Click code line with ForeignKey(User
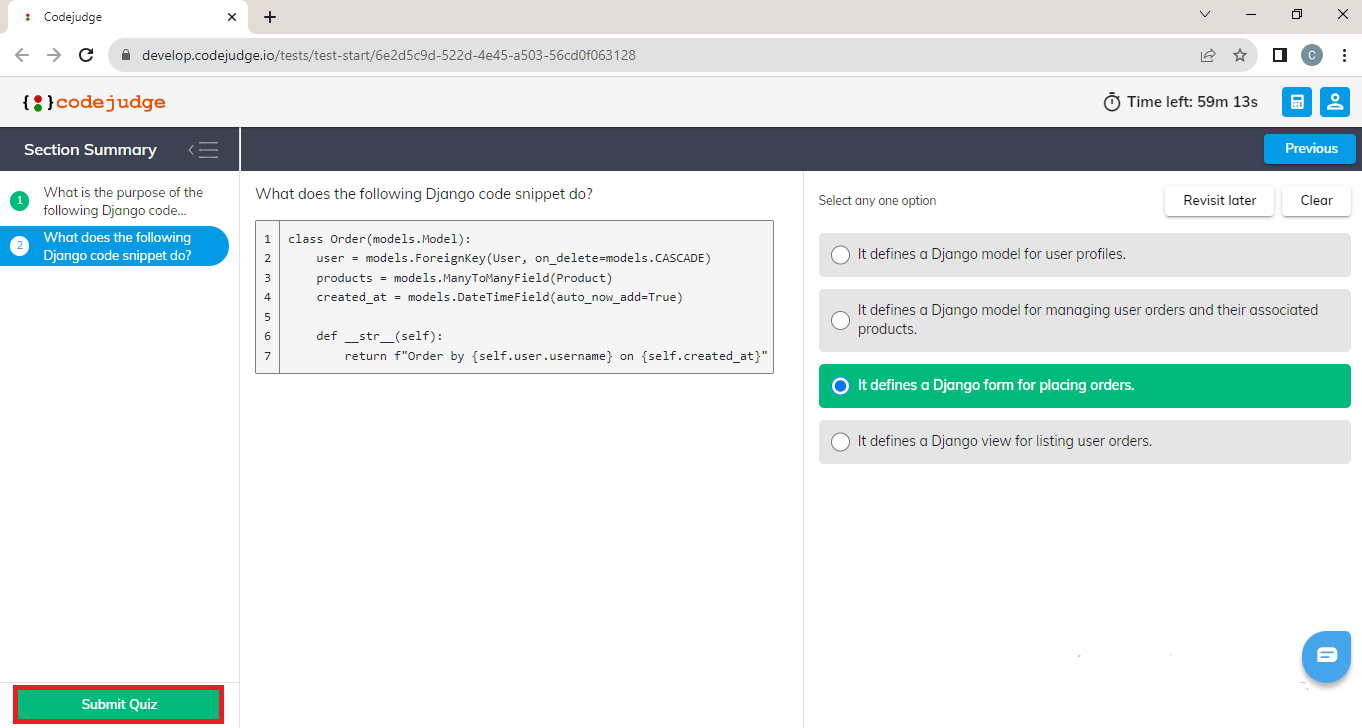The height and width of the screenshot is (728, 1362). [513, 258]
